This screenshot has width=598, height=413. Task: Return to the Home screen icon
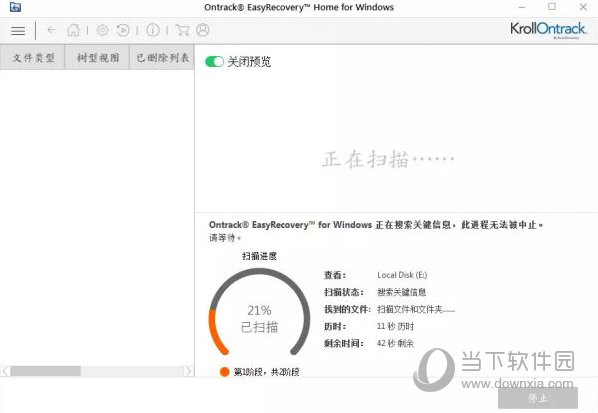coord(73,30)
